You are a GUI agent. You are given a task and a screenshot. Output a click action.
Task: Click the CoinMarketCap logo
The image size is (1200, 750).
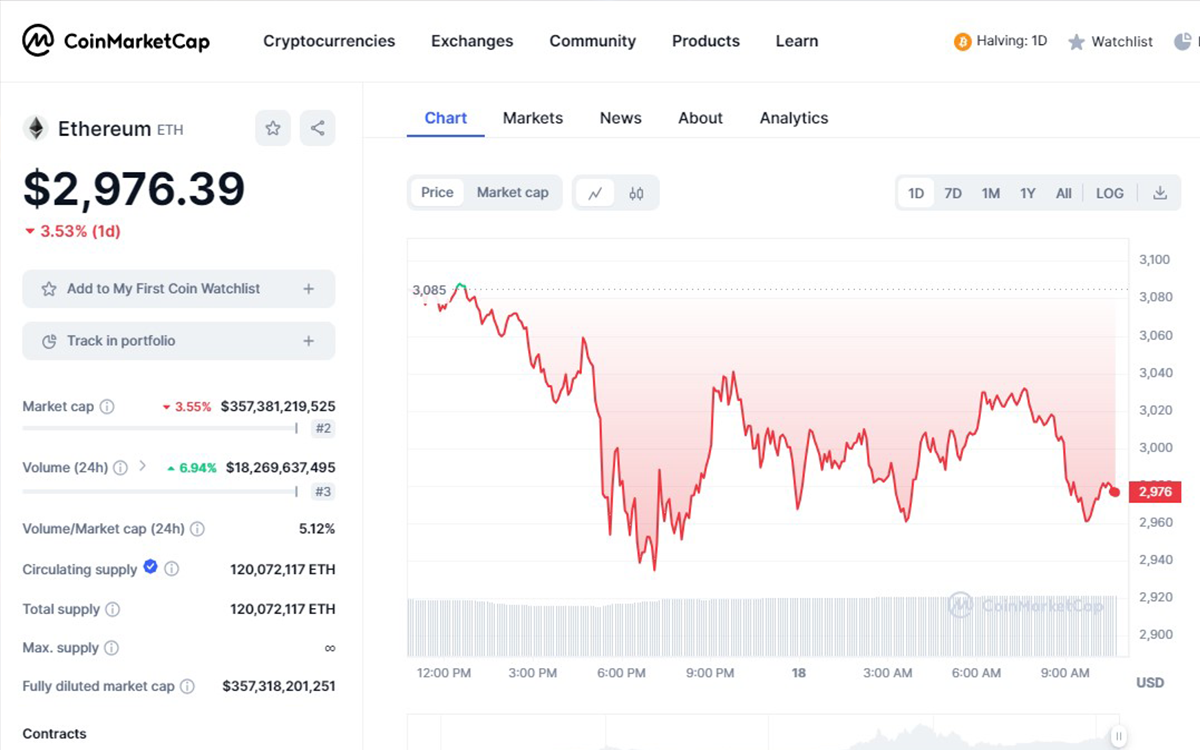[116, 41]
